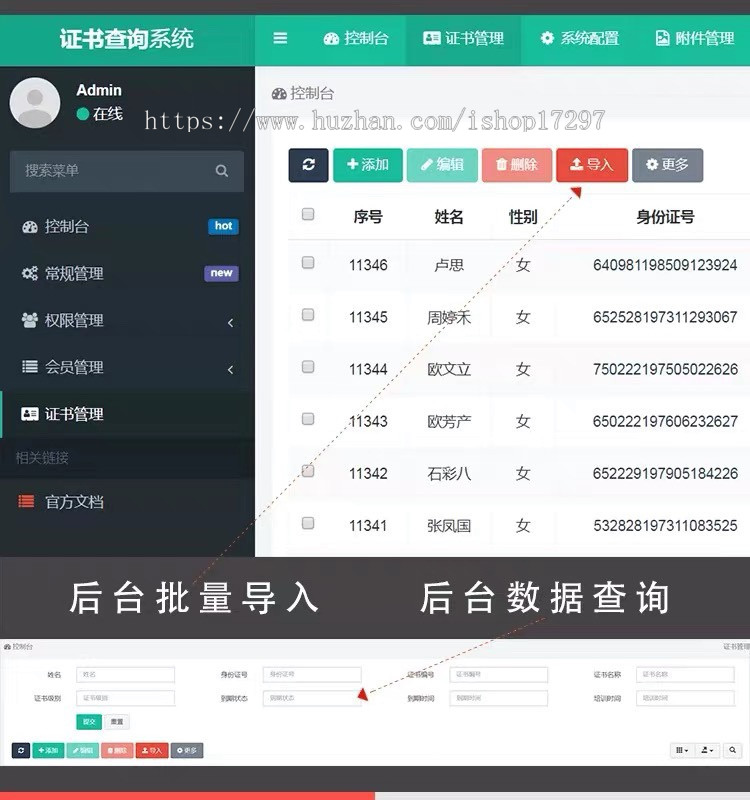This screenshot has height=800, width=750.
Task: Click the refresh icon in the lower toolbar
Action: 21,751
